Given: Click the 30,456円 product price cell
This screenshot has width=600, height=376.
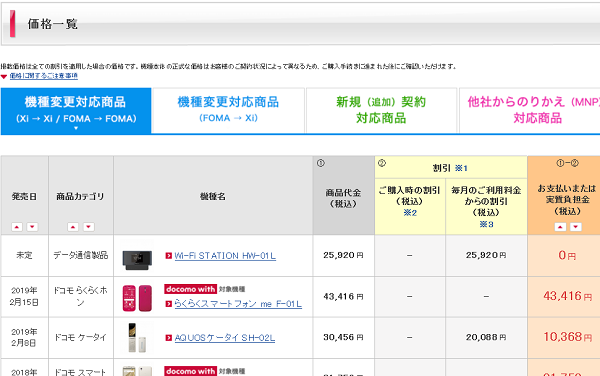Looking at the screenshot, I should tap(343, 337).
